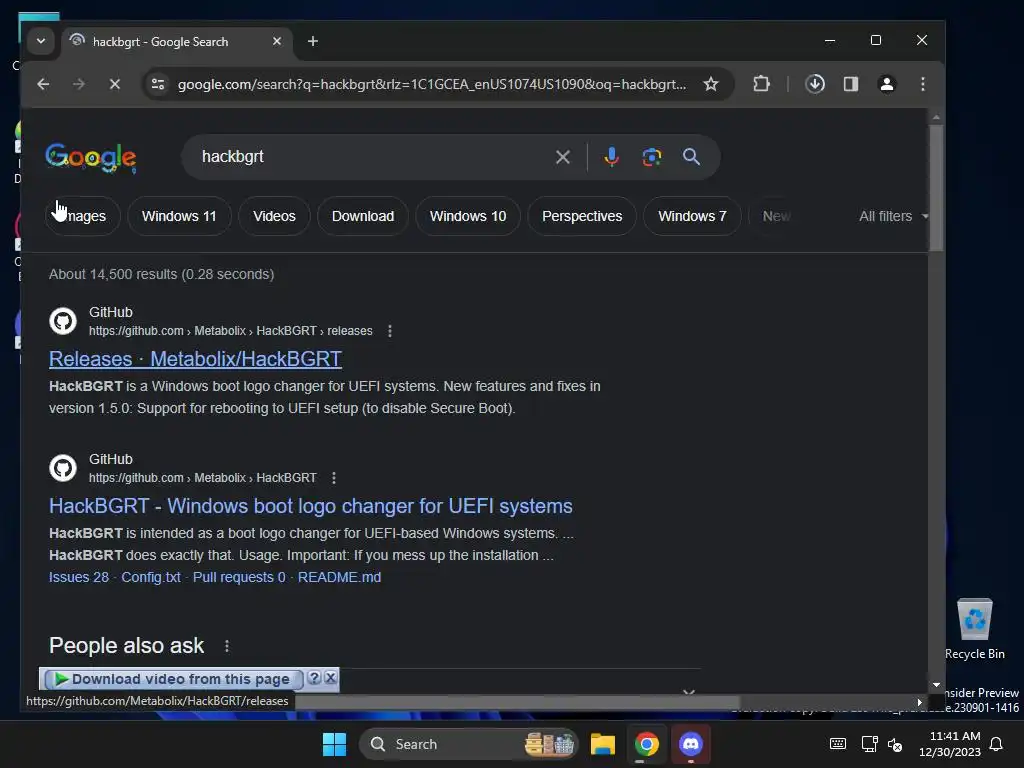Open the Windows Start menu

[x=334, y=744]
